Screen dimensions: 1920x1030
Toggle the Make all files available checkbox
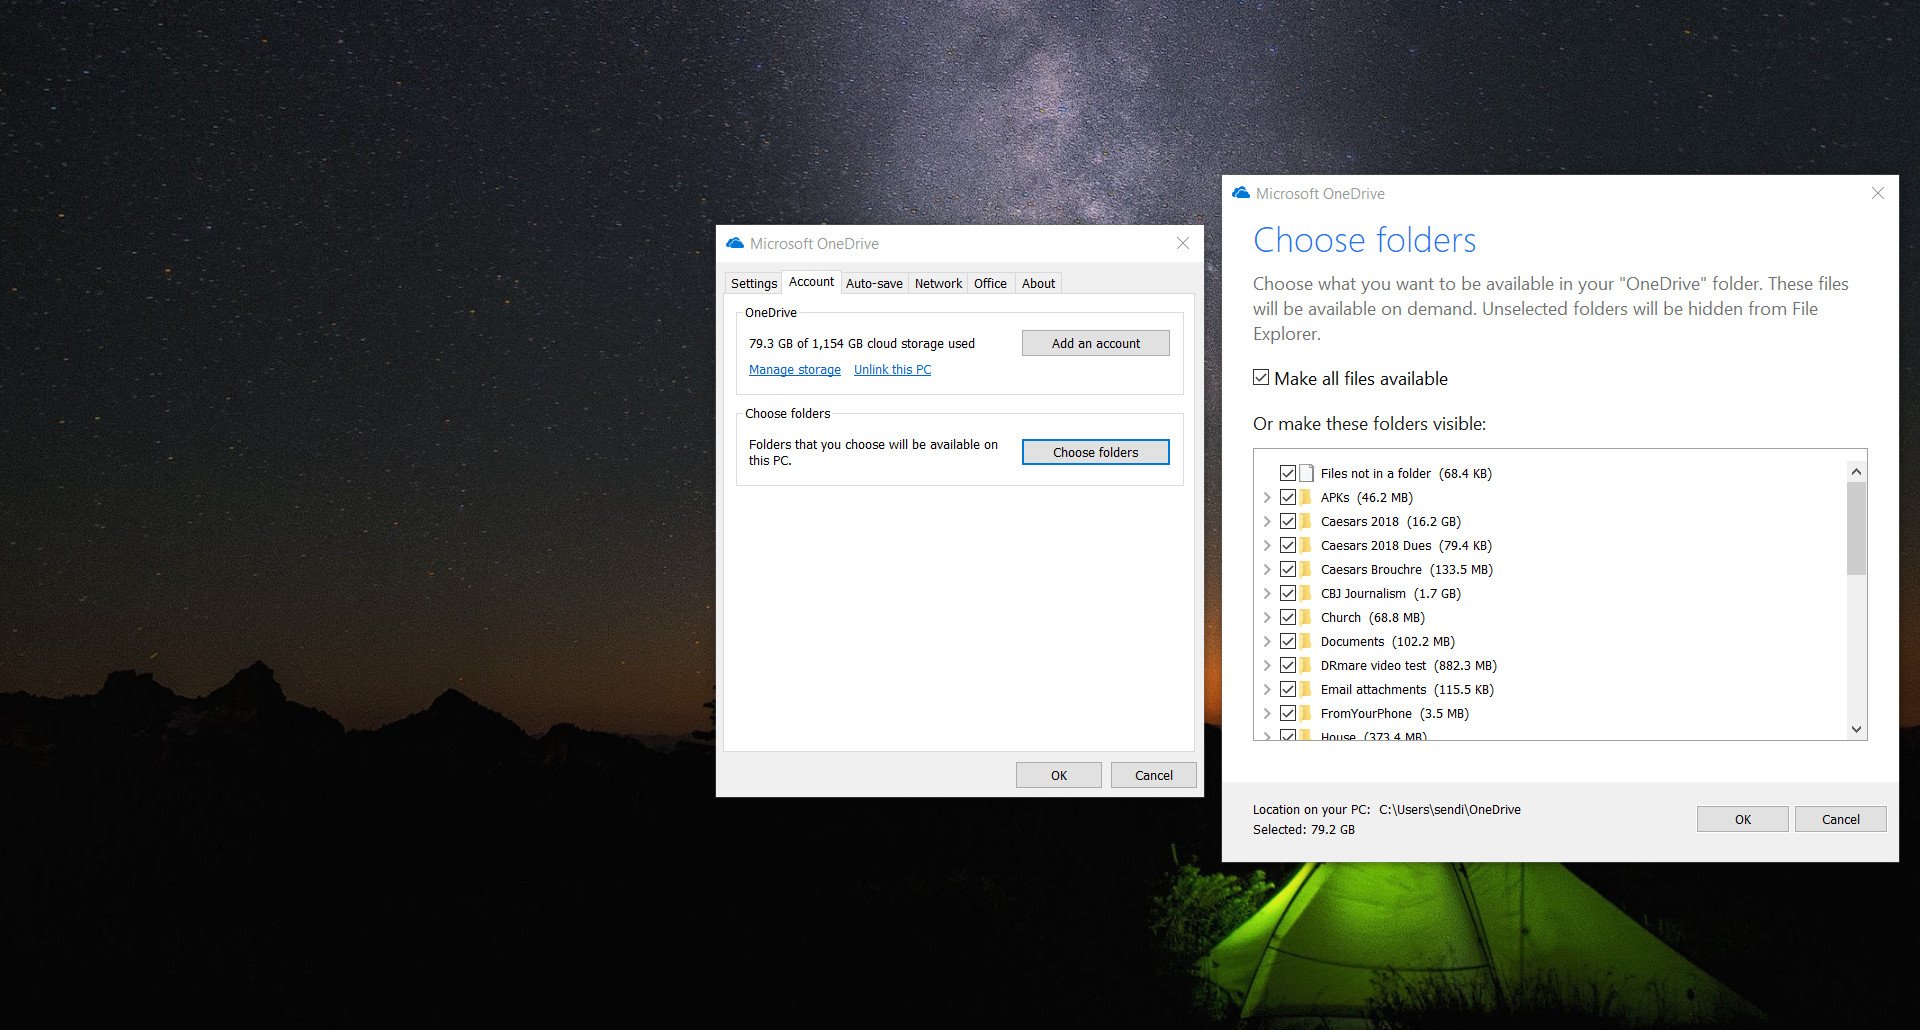pyautogui.click(x=1261, y=378)
